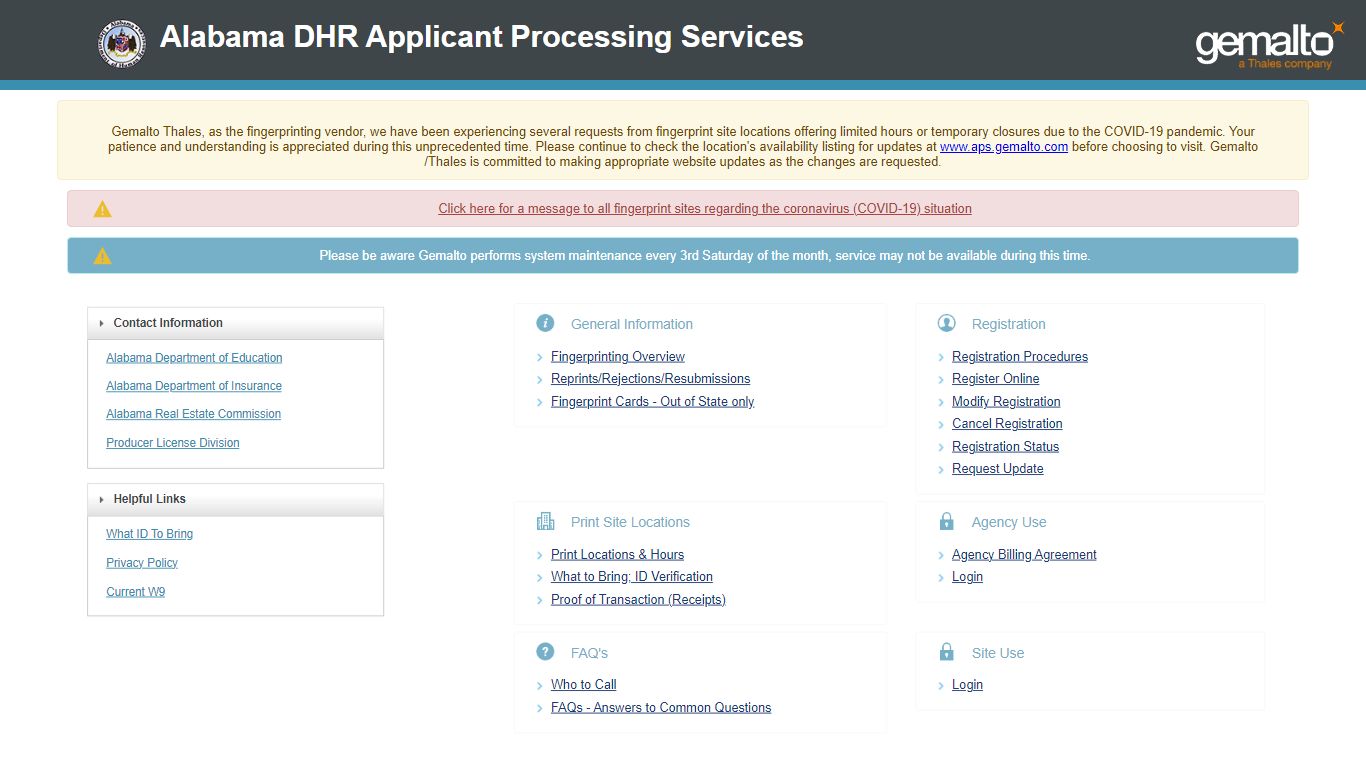The image size is (1366, 768).
Task: Click Login under Agency Use
Action: [967, 577]
